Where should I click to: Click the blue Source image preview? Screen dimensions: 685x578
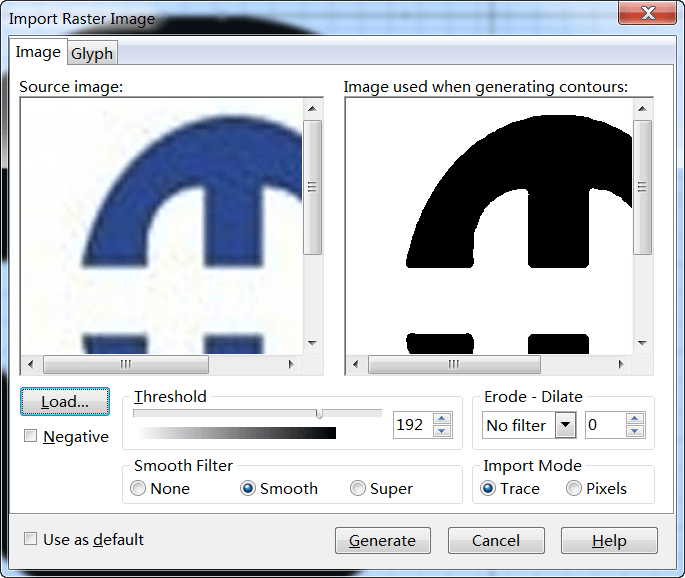click(162, 226)
